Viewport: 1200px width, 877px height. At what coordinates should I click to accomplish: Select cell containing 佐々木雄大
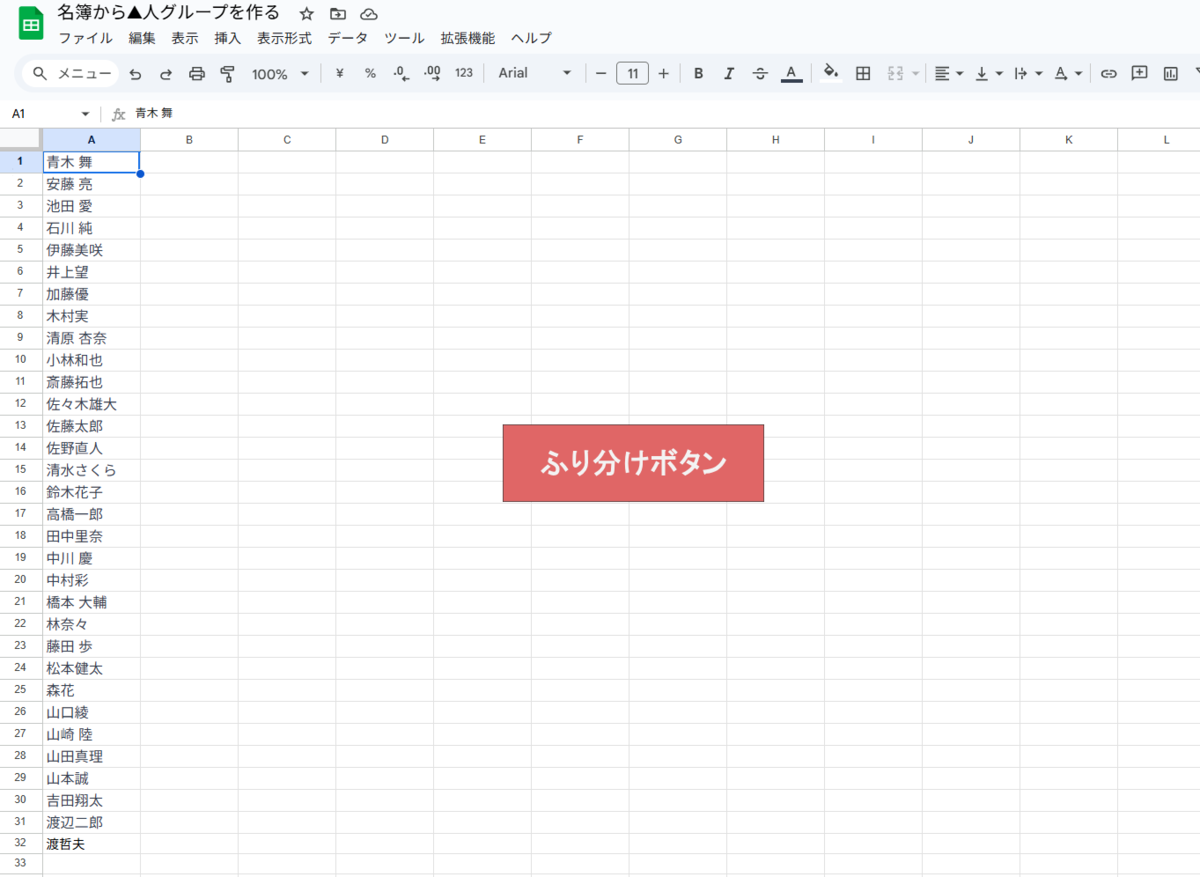point(91,404)
